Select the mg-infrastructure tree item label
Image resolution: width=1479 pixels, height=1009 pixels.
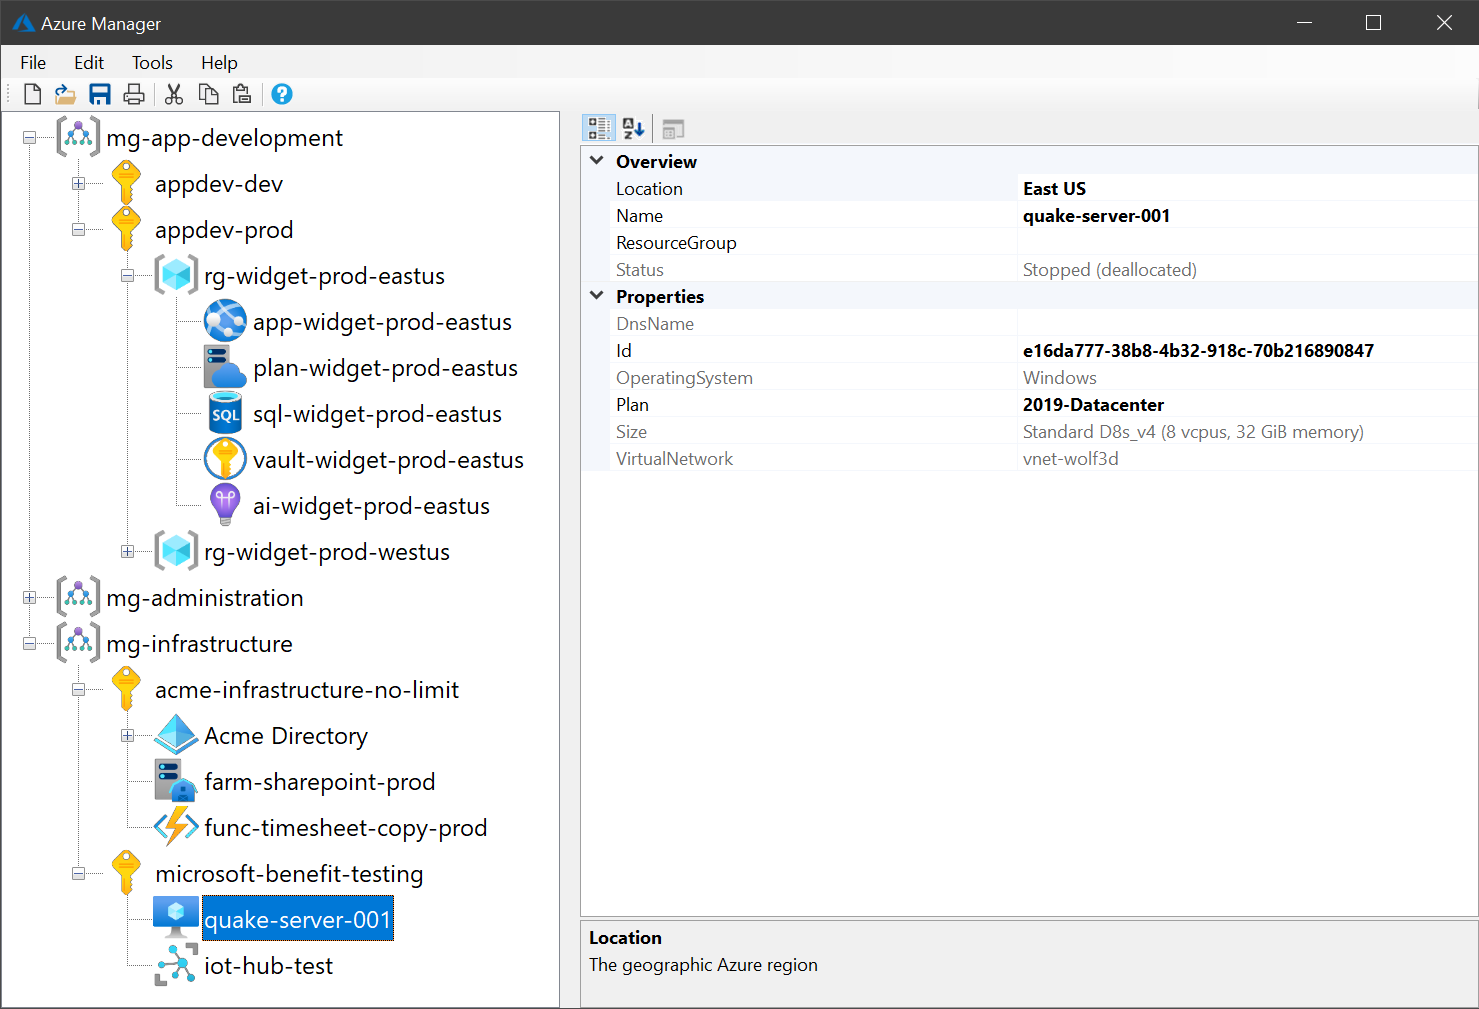pos(199,644)
